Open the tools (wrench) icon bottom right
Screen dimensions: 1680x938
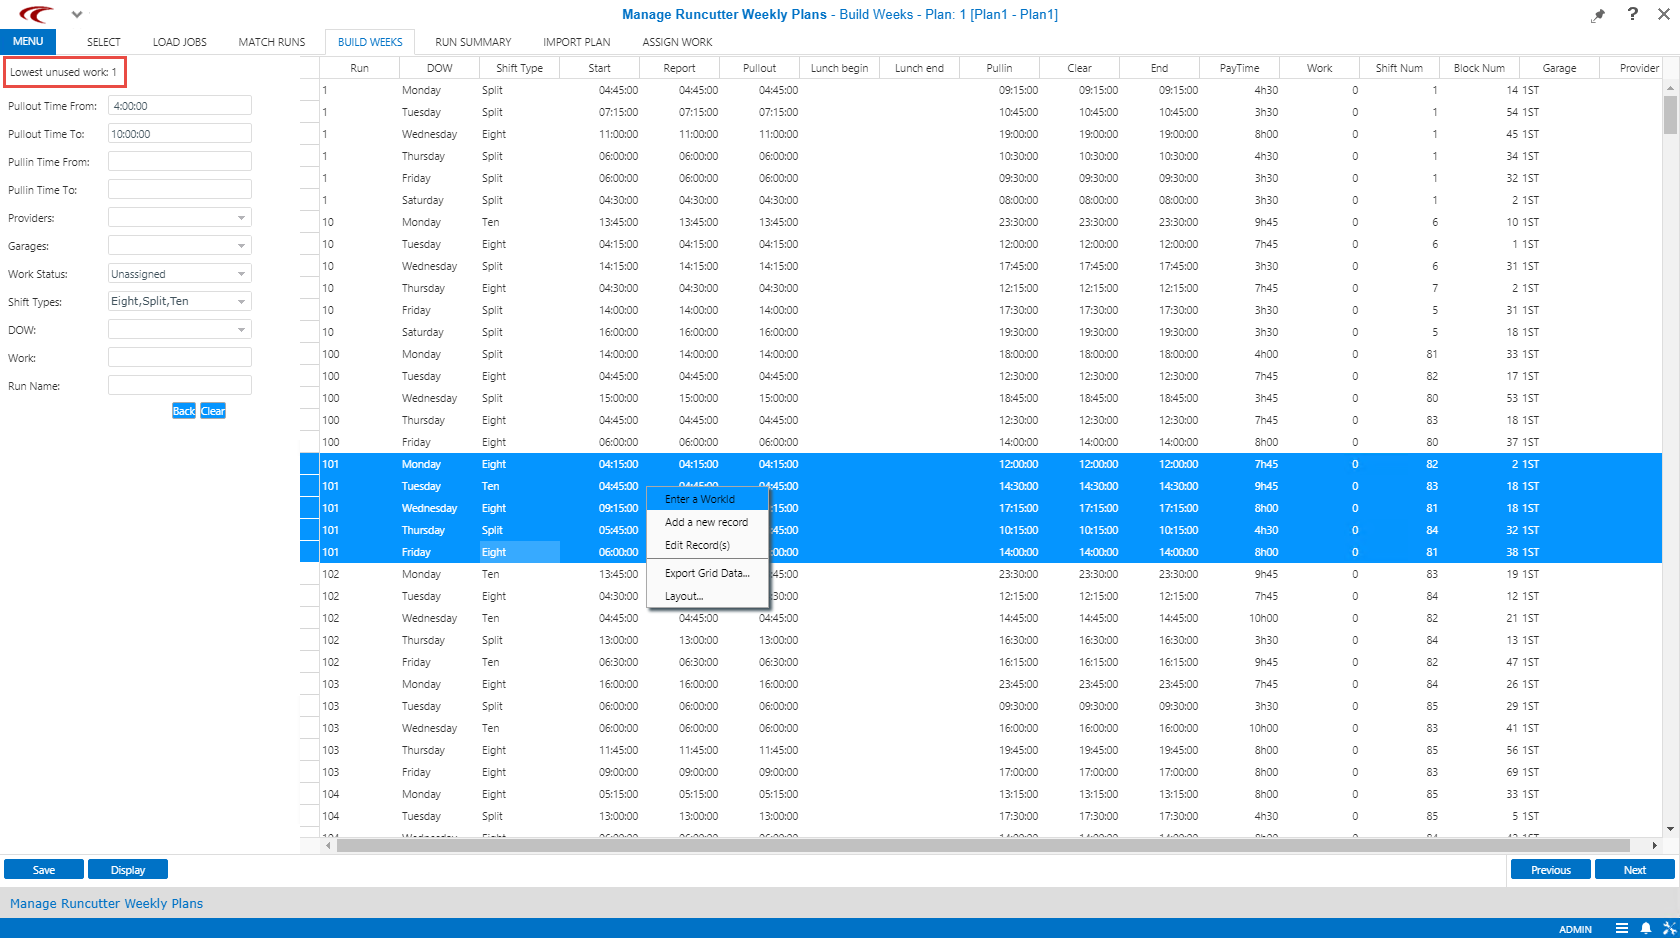point(1666,928)
